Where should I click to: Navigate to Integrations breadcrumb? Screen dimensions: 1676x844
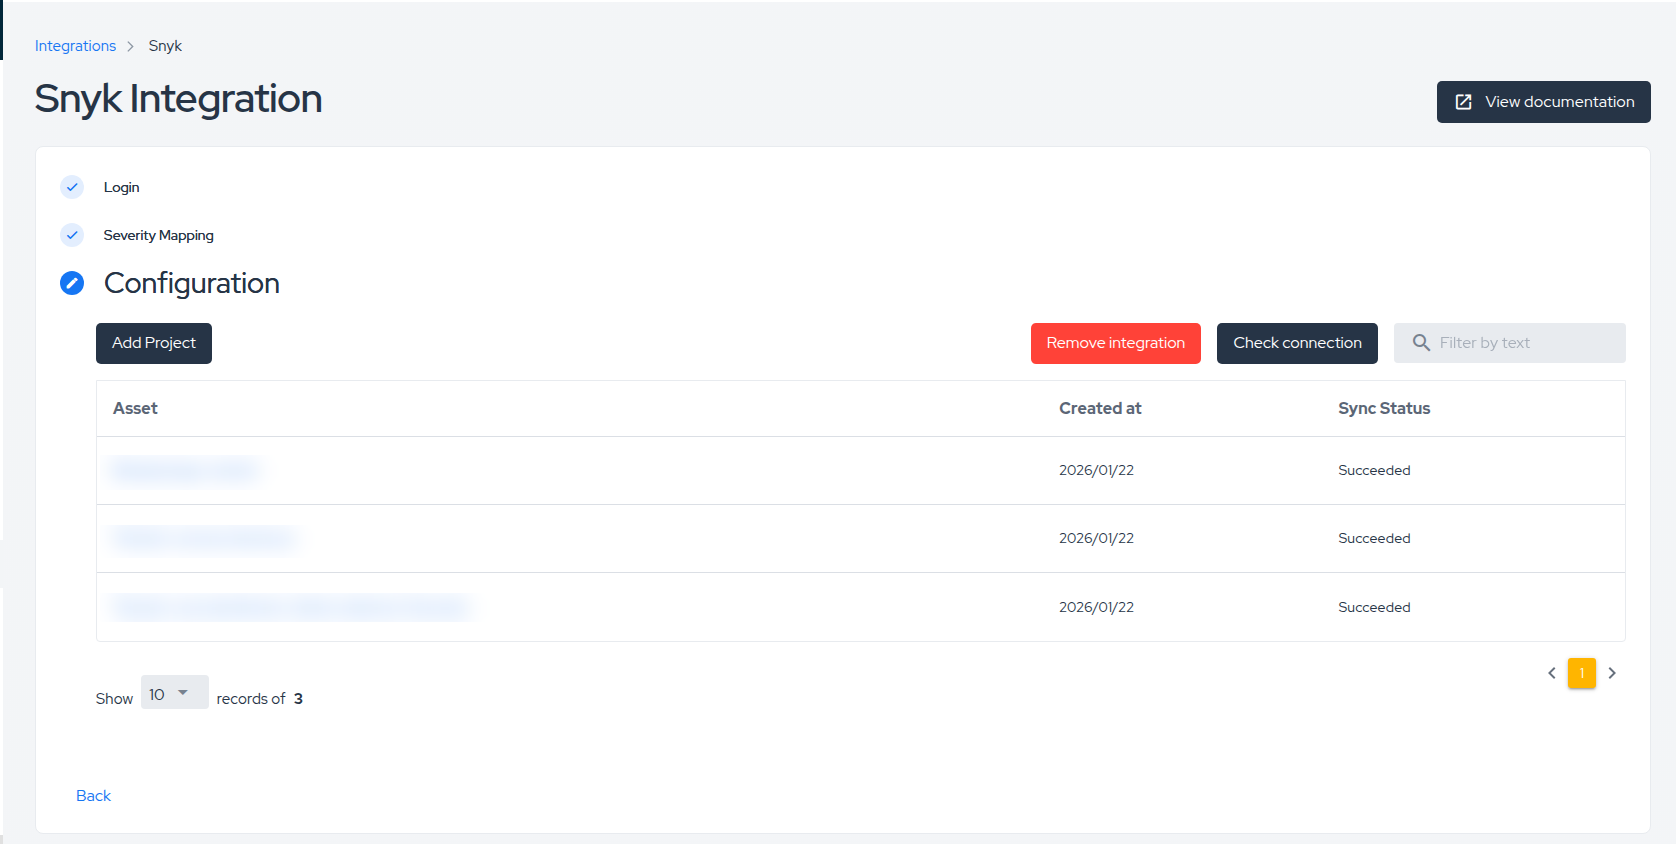tap(76, 46)
